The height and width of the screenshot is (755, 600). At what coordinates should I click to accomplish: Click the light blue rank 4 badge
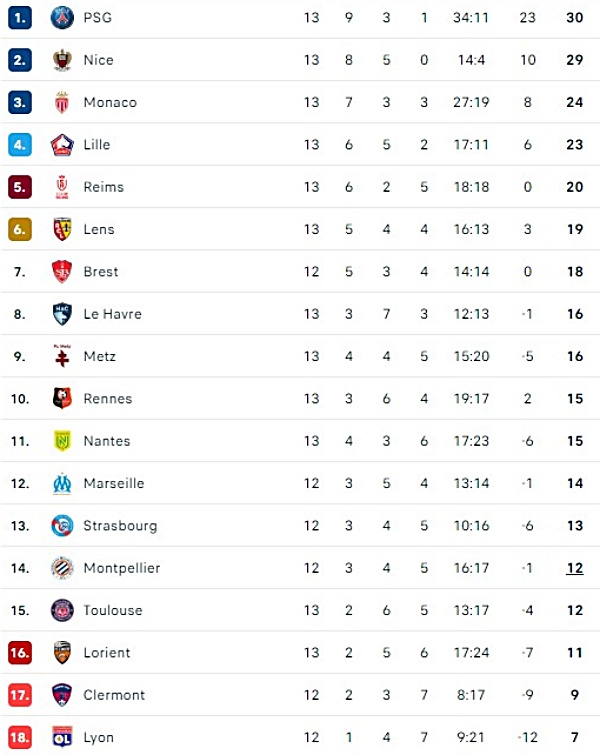tap(20, 145)
